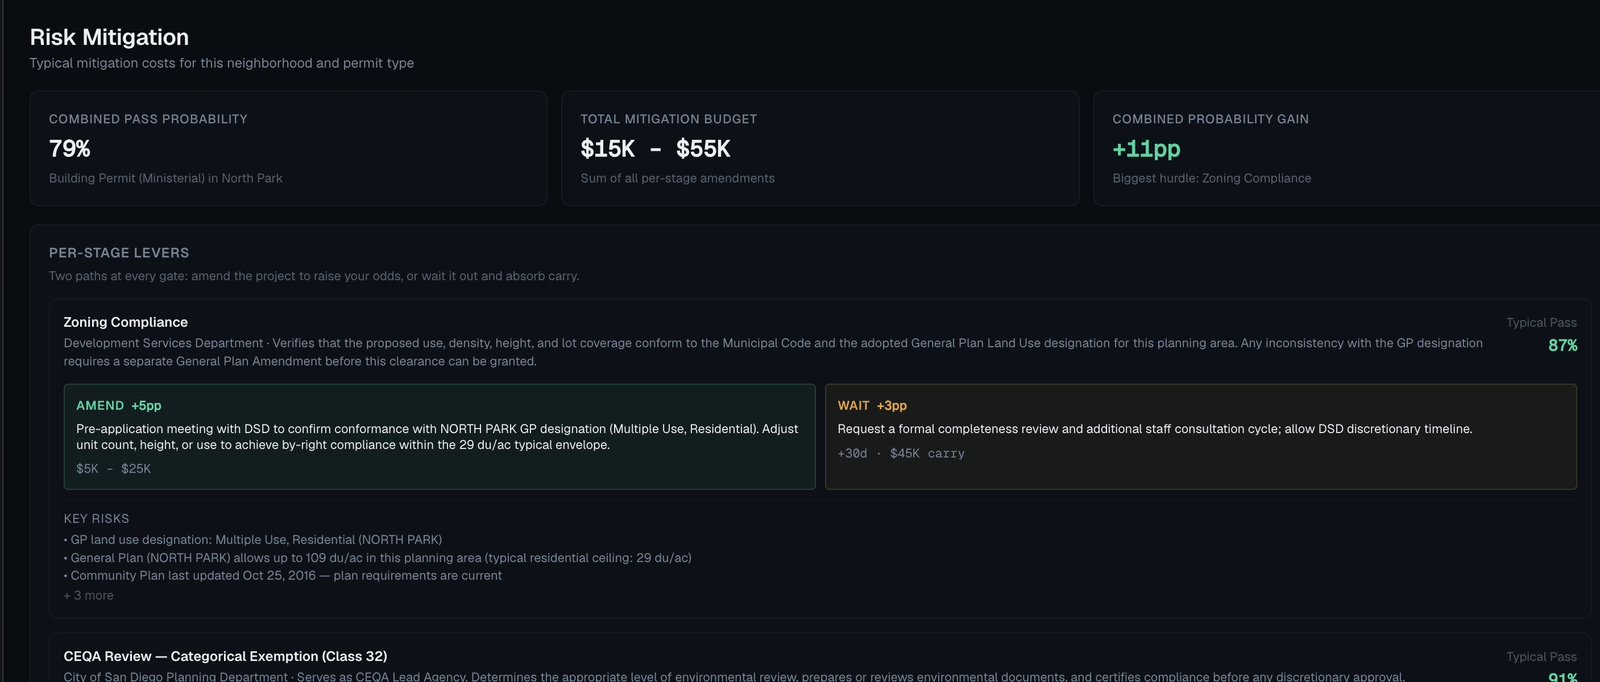Viewport: 1600px width, 682px height.
Task: Click the 79% combined pass probability value
Action: point(70,149)
